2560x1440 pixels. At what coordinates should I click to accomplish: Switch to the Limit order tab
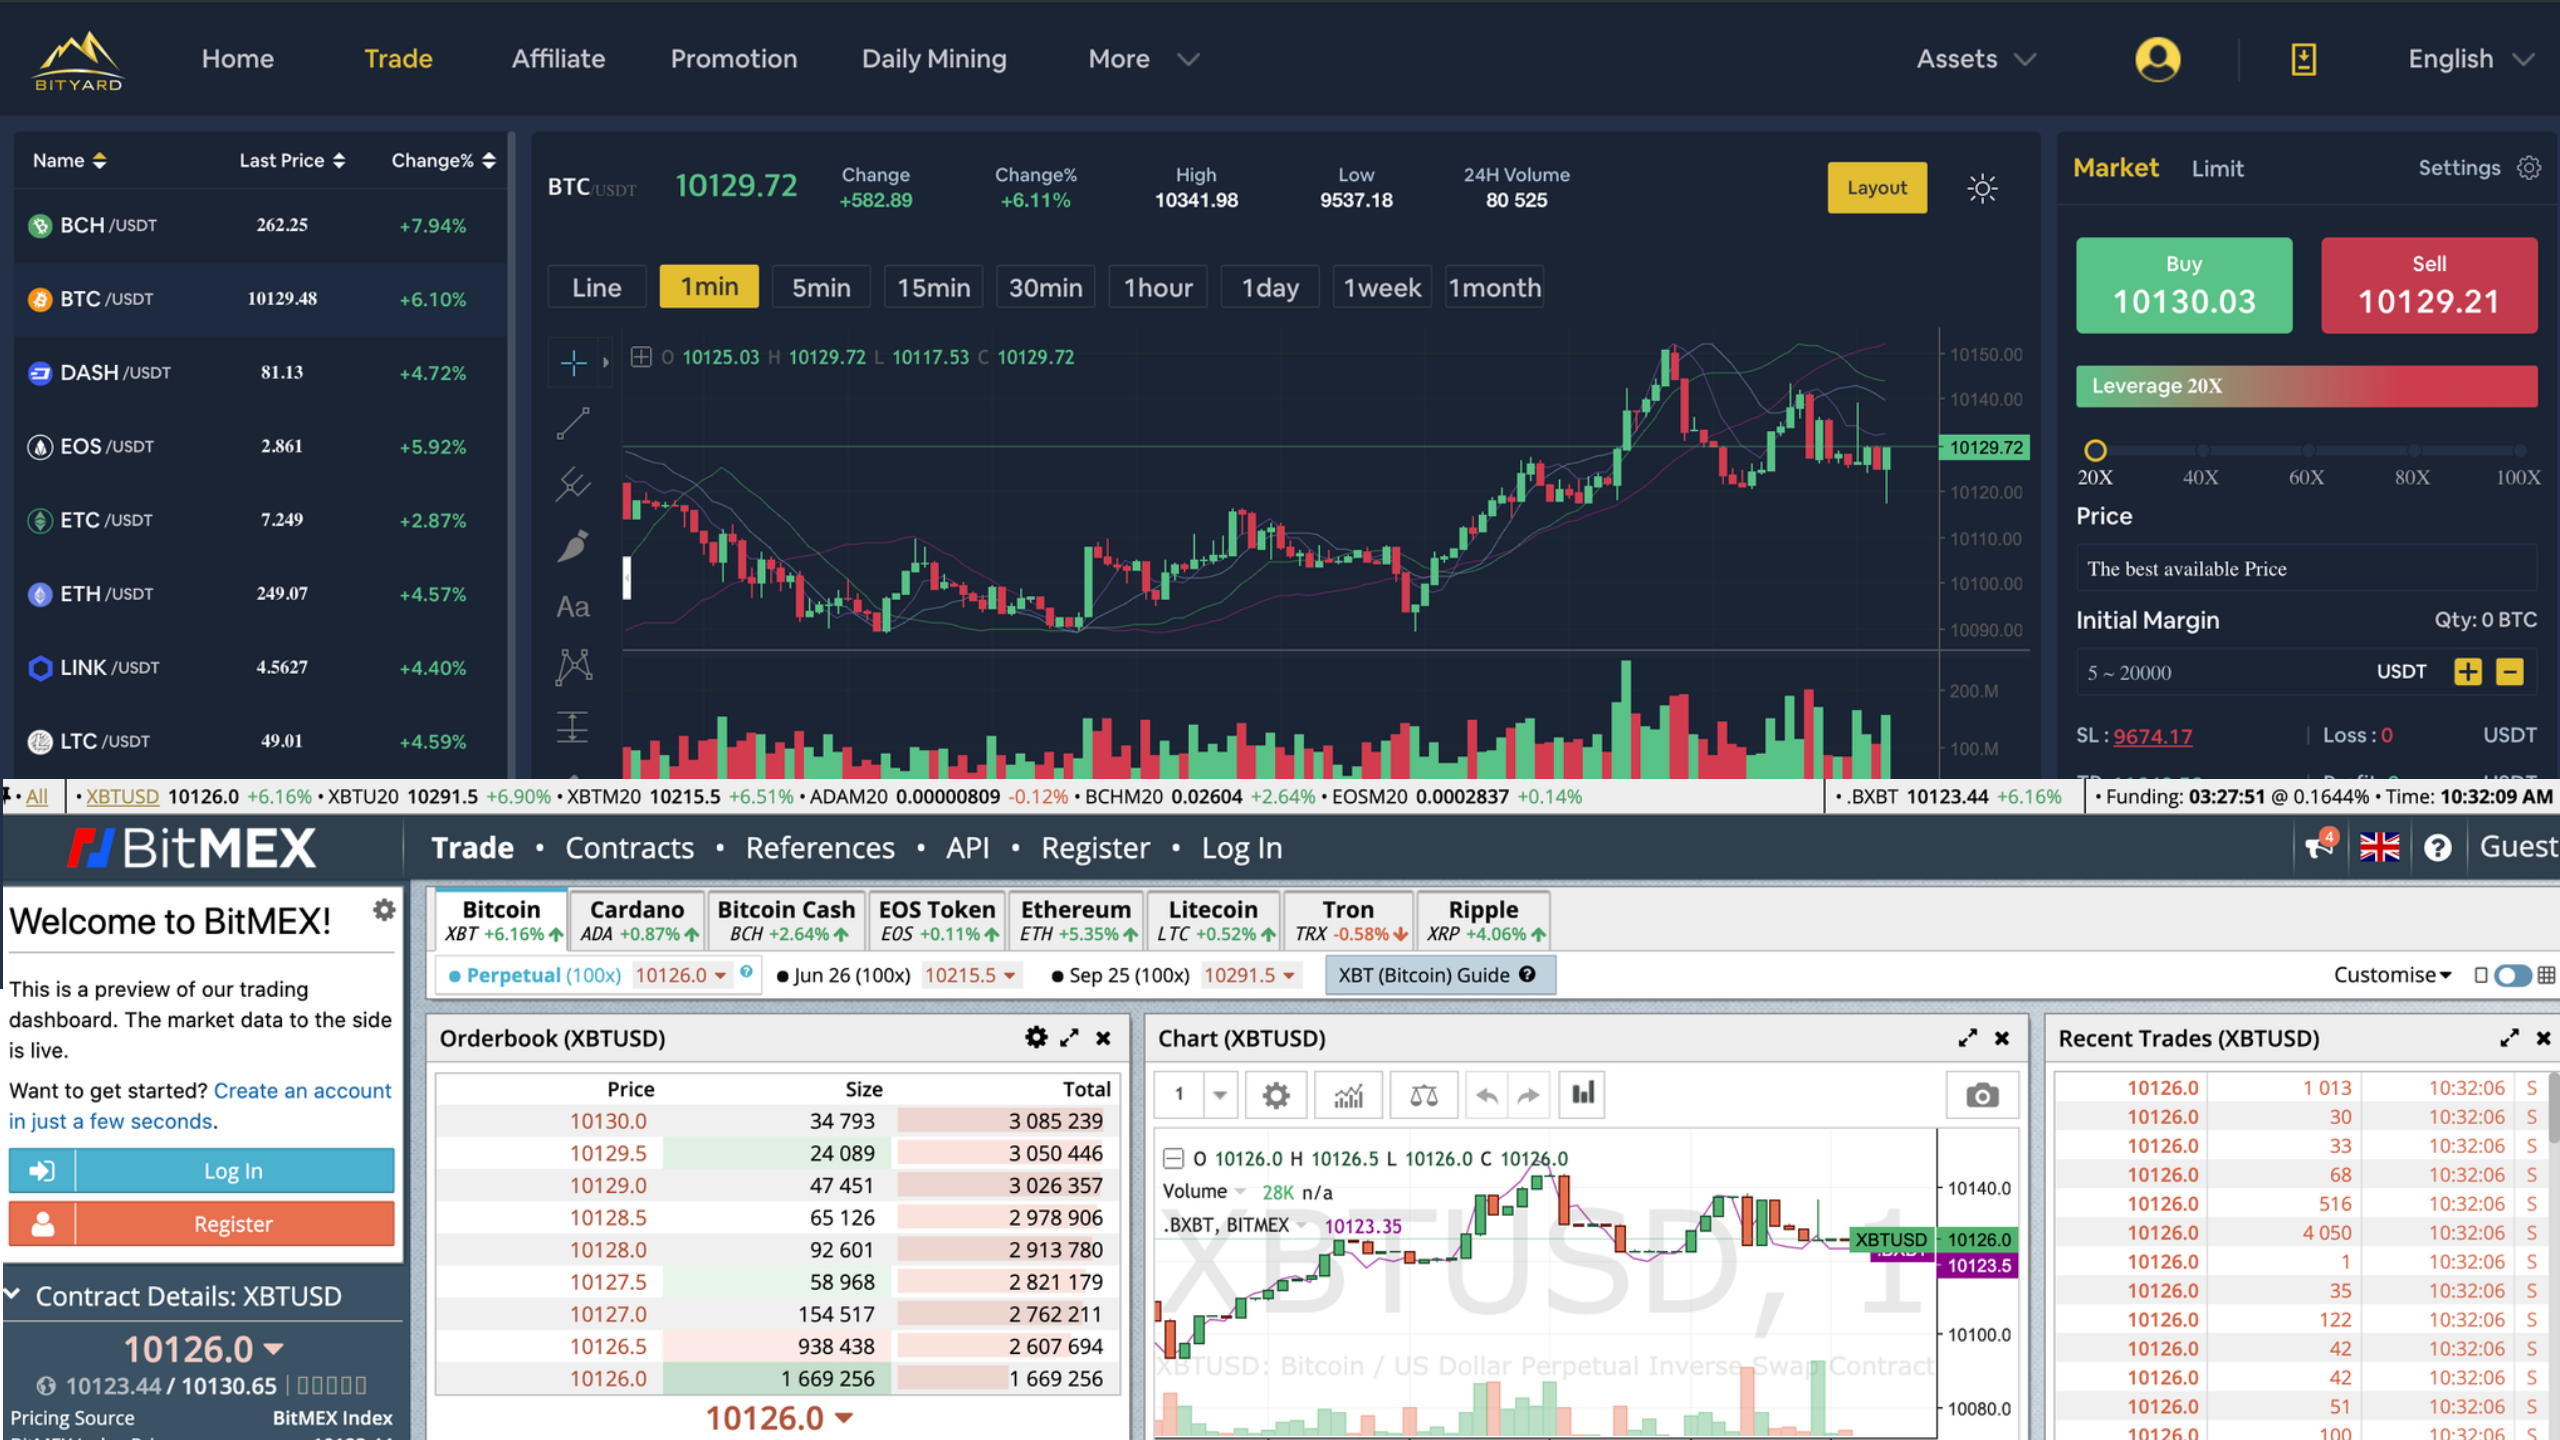click(x=2217, y=168)
